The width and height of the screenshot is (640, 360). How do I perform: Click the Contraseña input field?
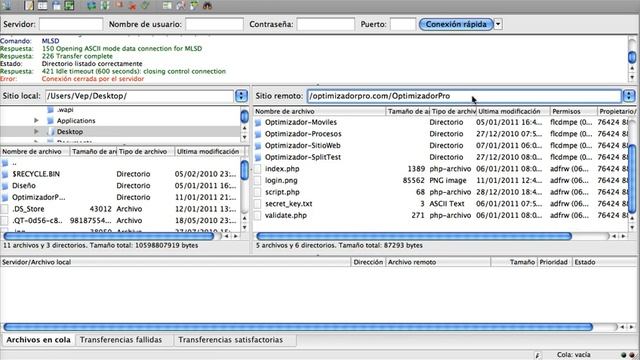[326, 24]
